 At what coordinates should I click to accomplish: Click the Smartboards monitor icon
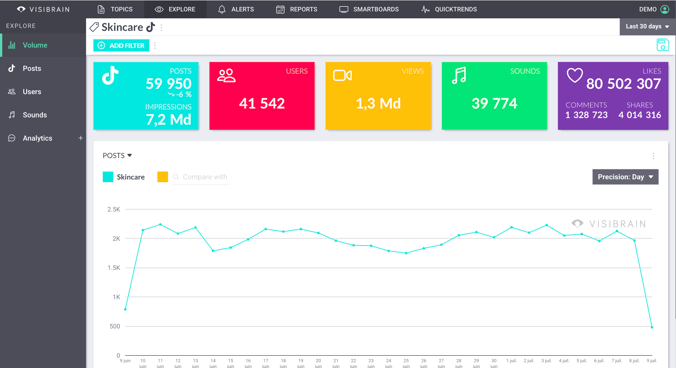pyautogui.click(x=344, y=9)
